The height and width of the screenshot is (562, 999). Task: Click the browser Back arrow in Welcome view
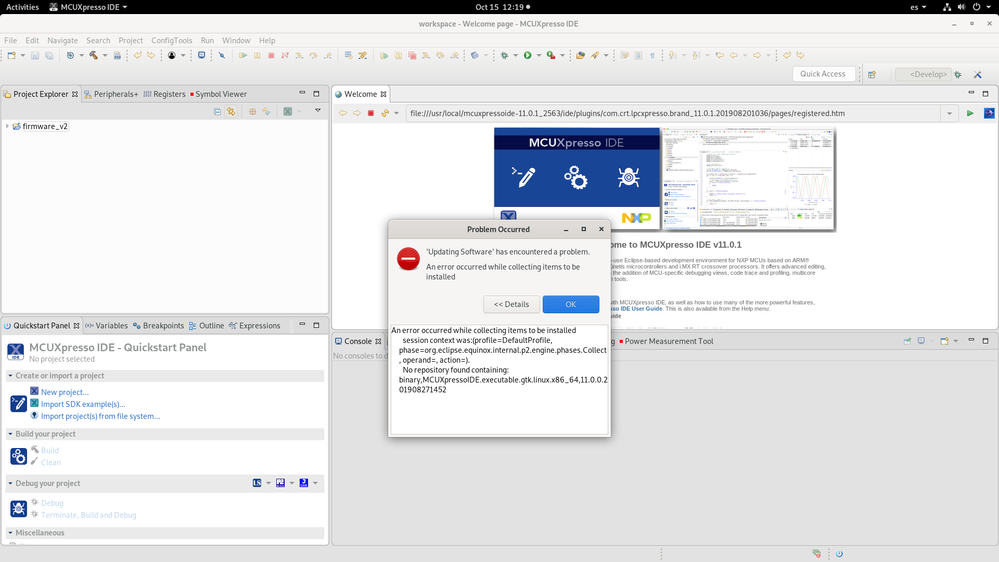coord(343,113)
